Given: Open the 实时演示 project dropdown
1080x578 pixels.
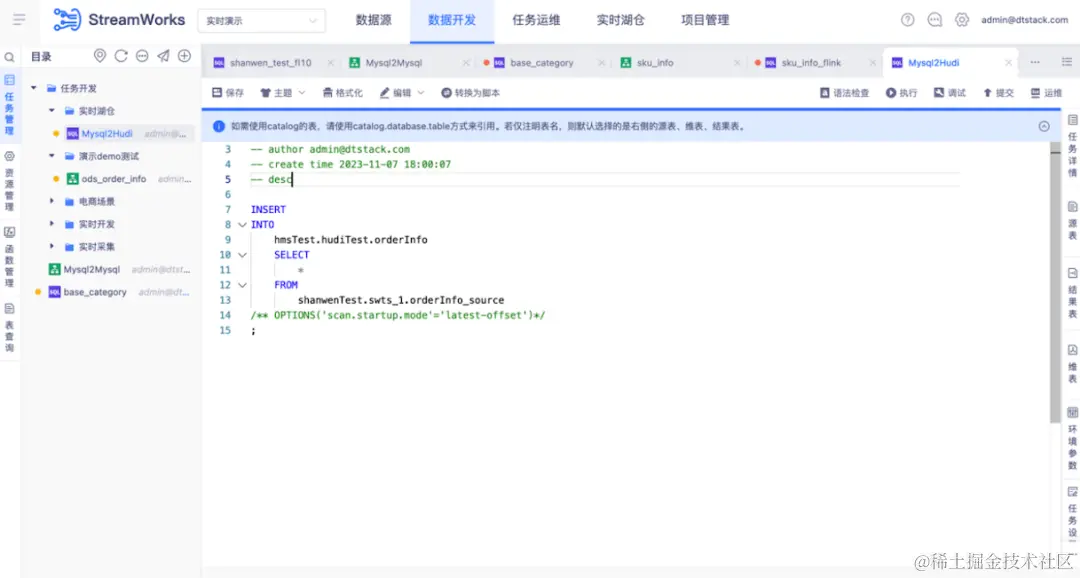Looking at the screenshot, I should pyautogui.click(x=261, y=21).
